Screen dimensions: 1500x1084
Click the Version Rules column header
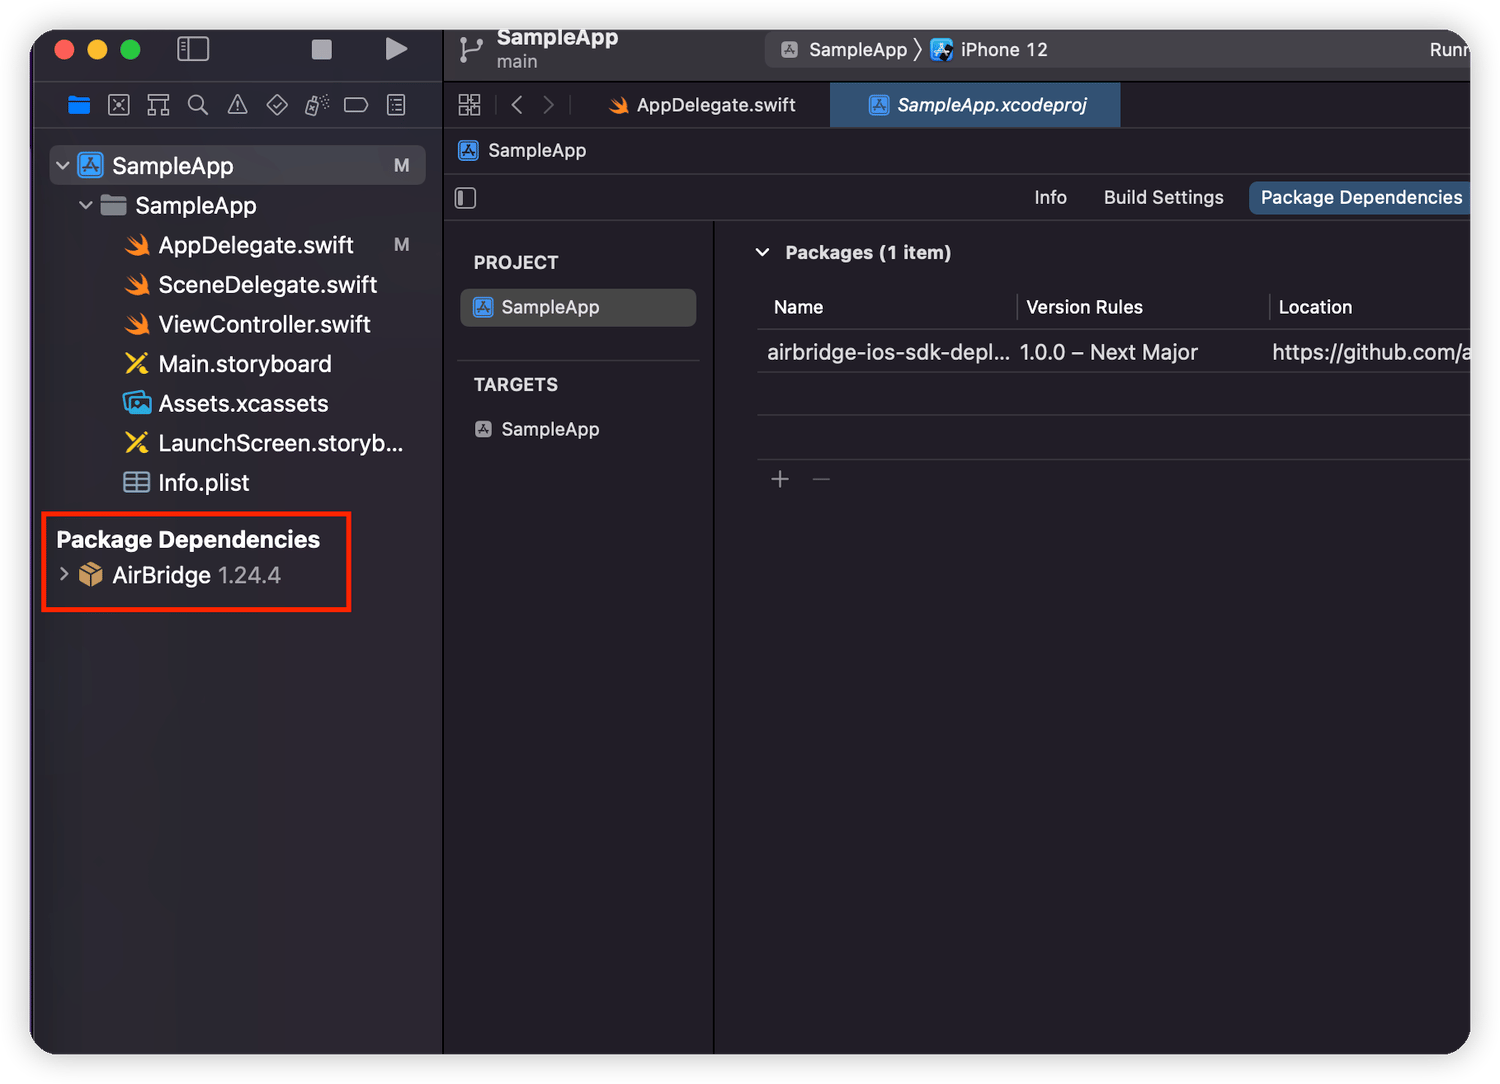[1084, 308]
